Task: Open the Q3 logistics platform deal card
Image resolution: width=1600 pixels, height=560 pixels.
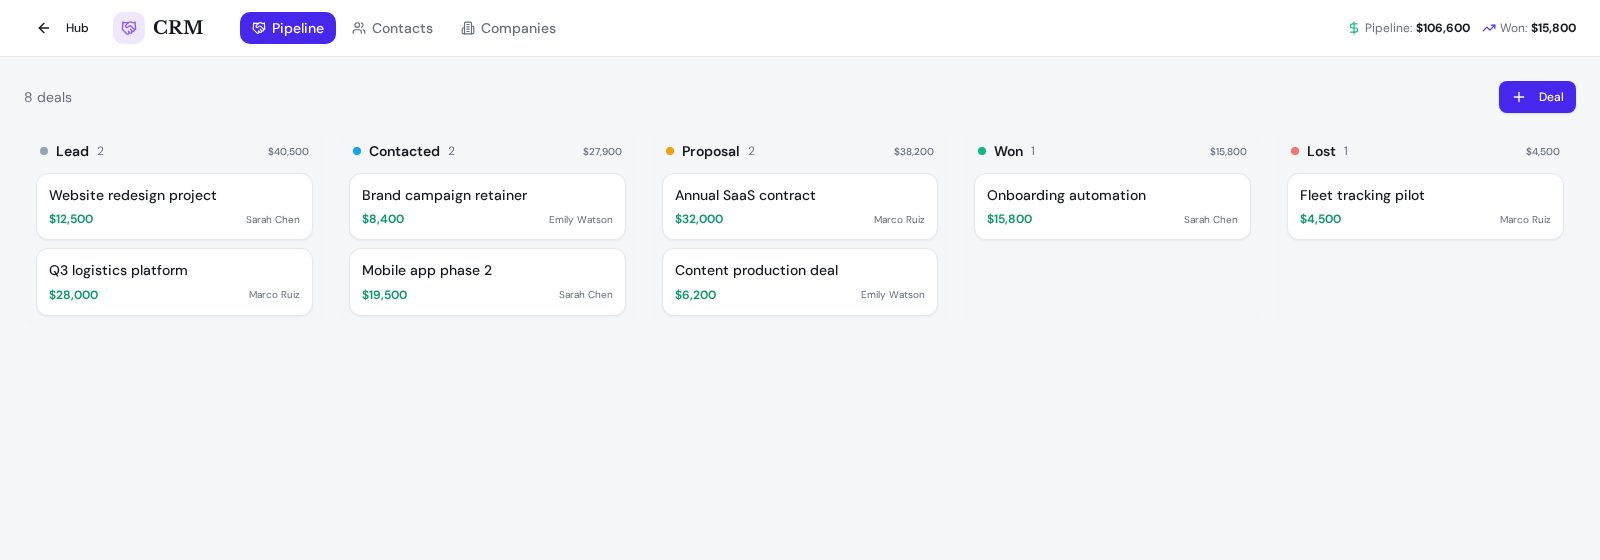Action: (x=174, y=282)
